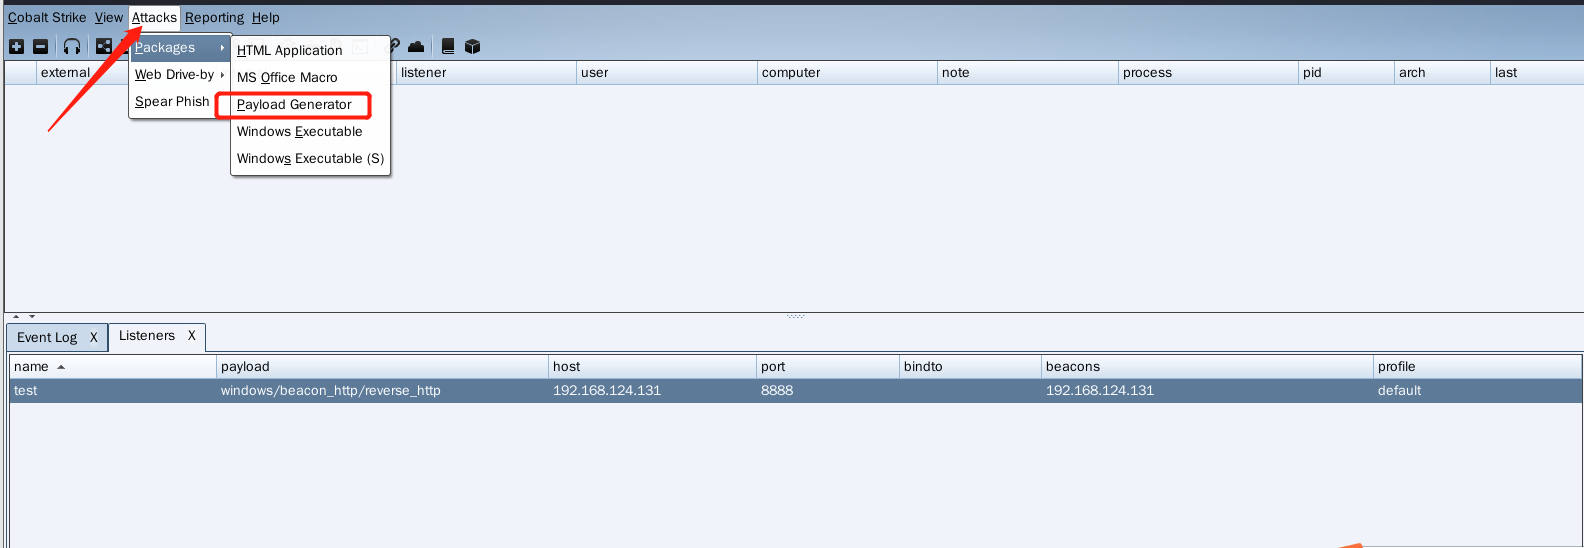The width and height of the screenshot is (1584, 548).
Task: Open the Cobalt Strike menu
Action: [47, 17]
